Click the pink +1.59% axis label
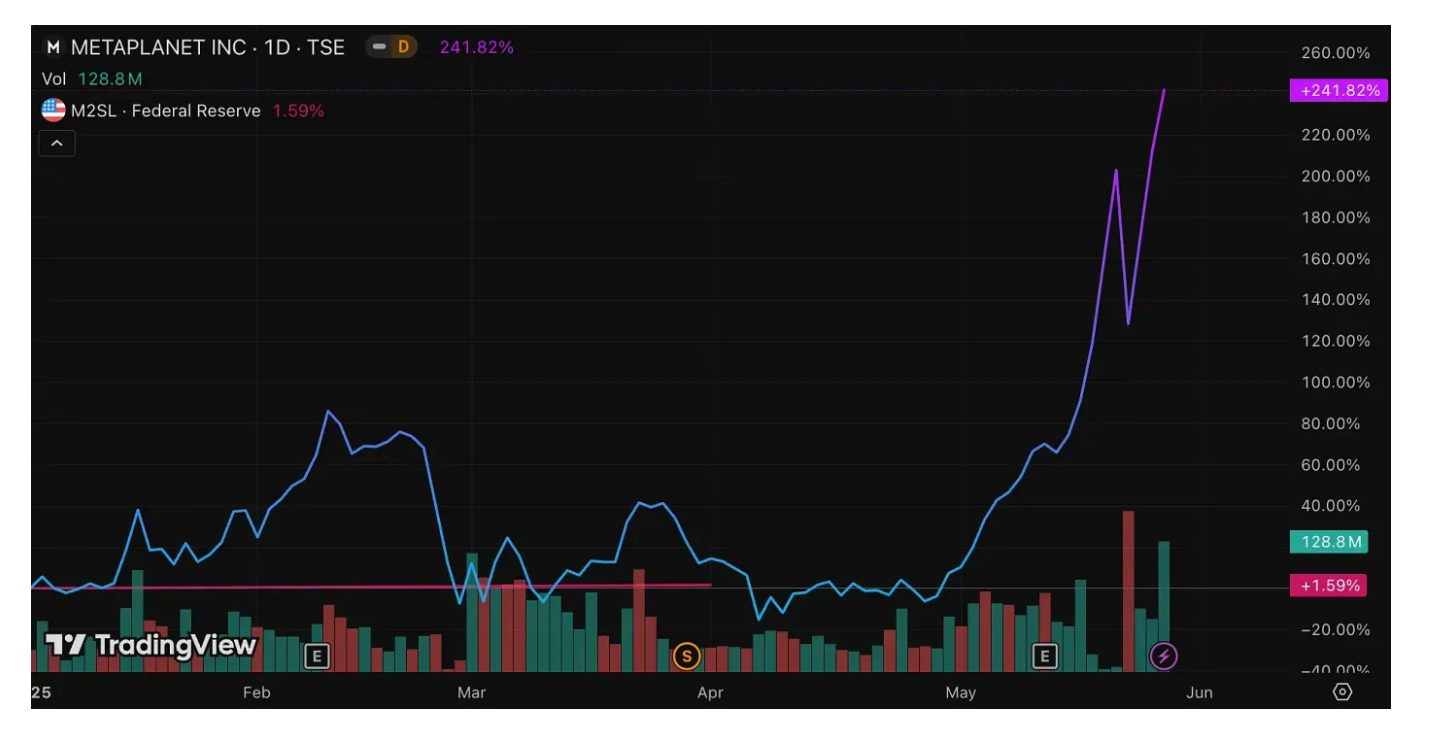 click(1330, 585)
